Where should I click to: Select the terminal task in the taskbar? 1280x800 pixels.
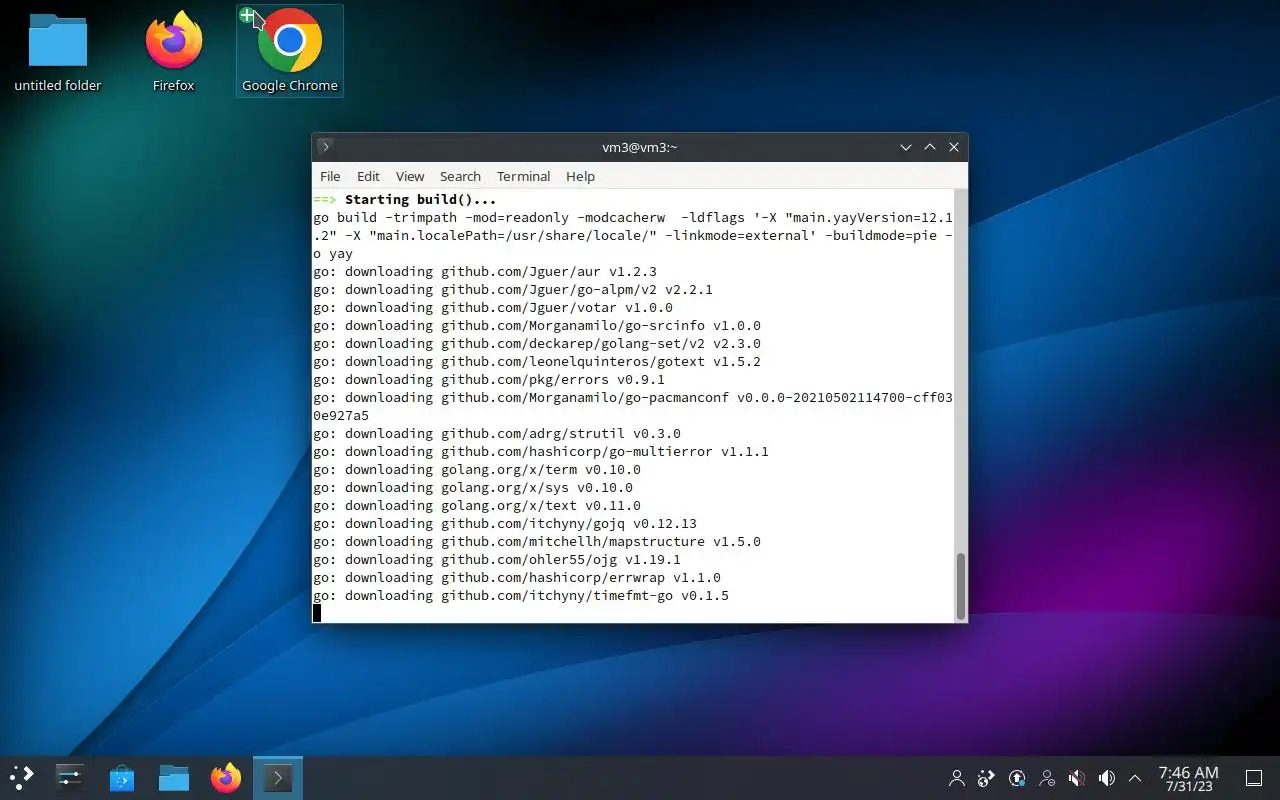tap(278, 777)
